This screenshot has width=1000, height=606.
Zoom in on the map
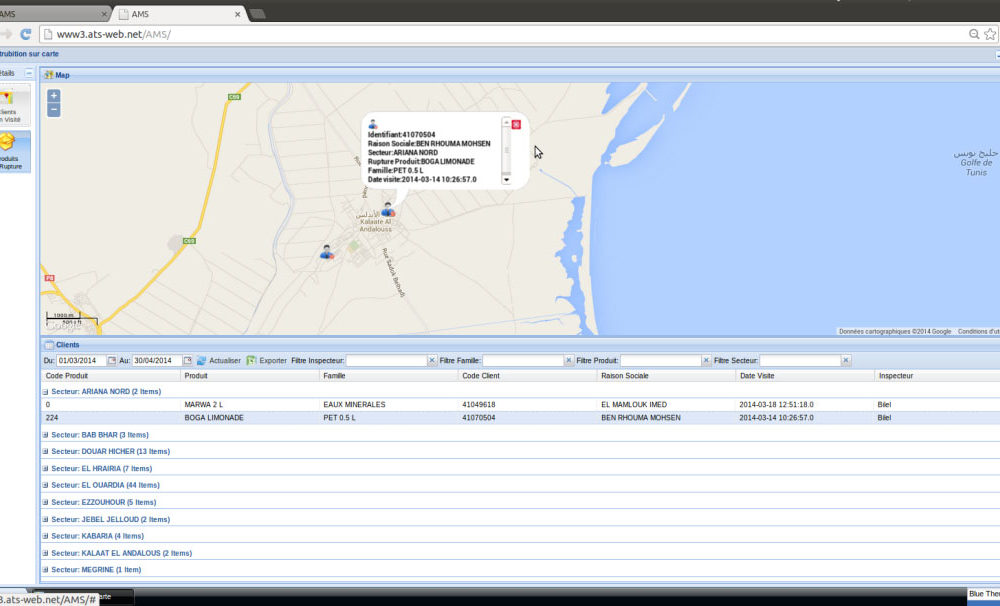coord(54,96)
